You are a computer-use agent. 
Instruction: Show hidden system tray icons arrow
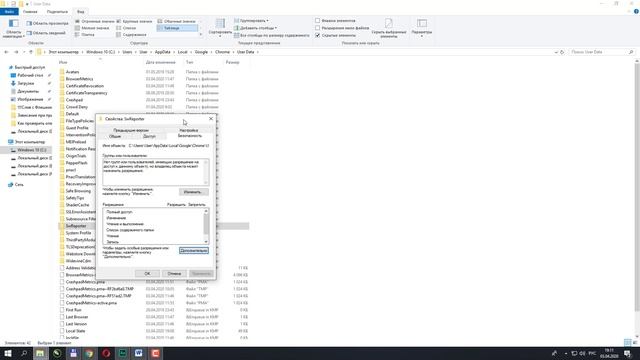click(566, 353)
